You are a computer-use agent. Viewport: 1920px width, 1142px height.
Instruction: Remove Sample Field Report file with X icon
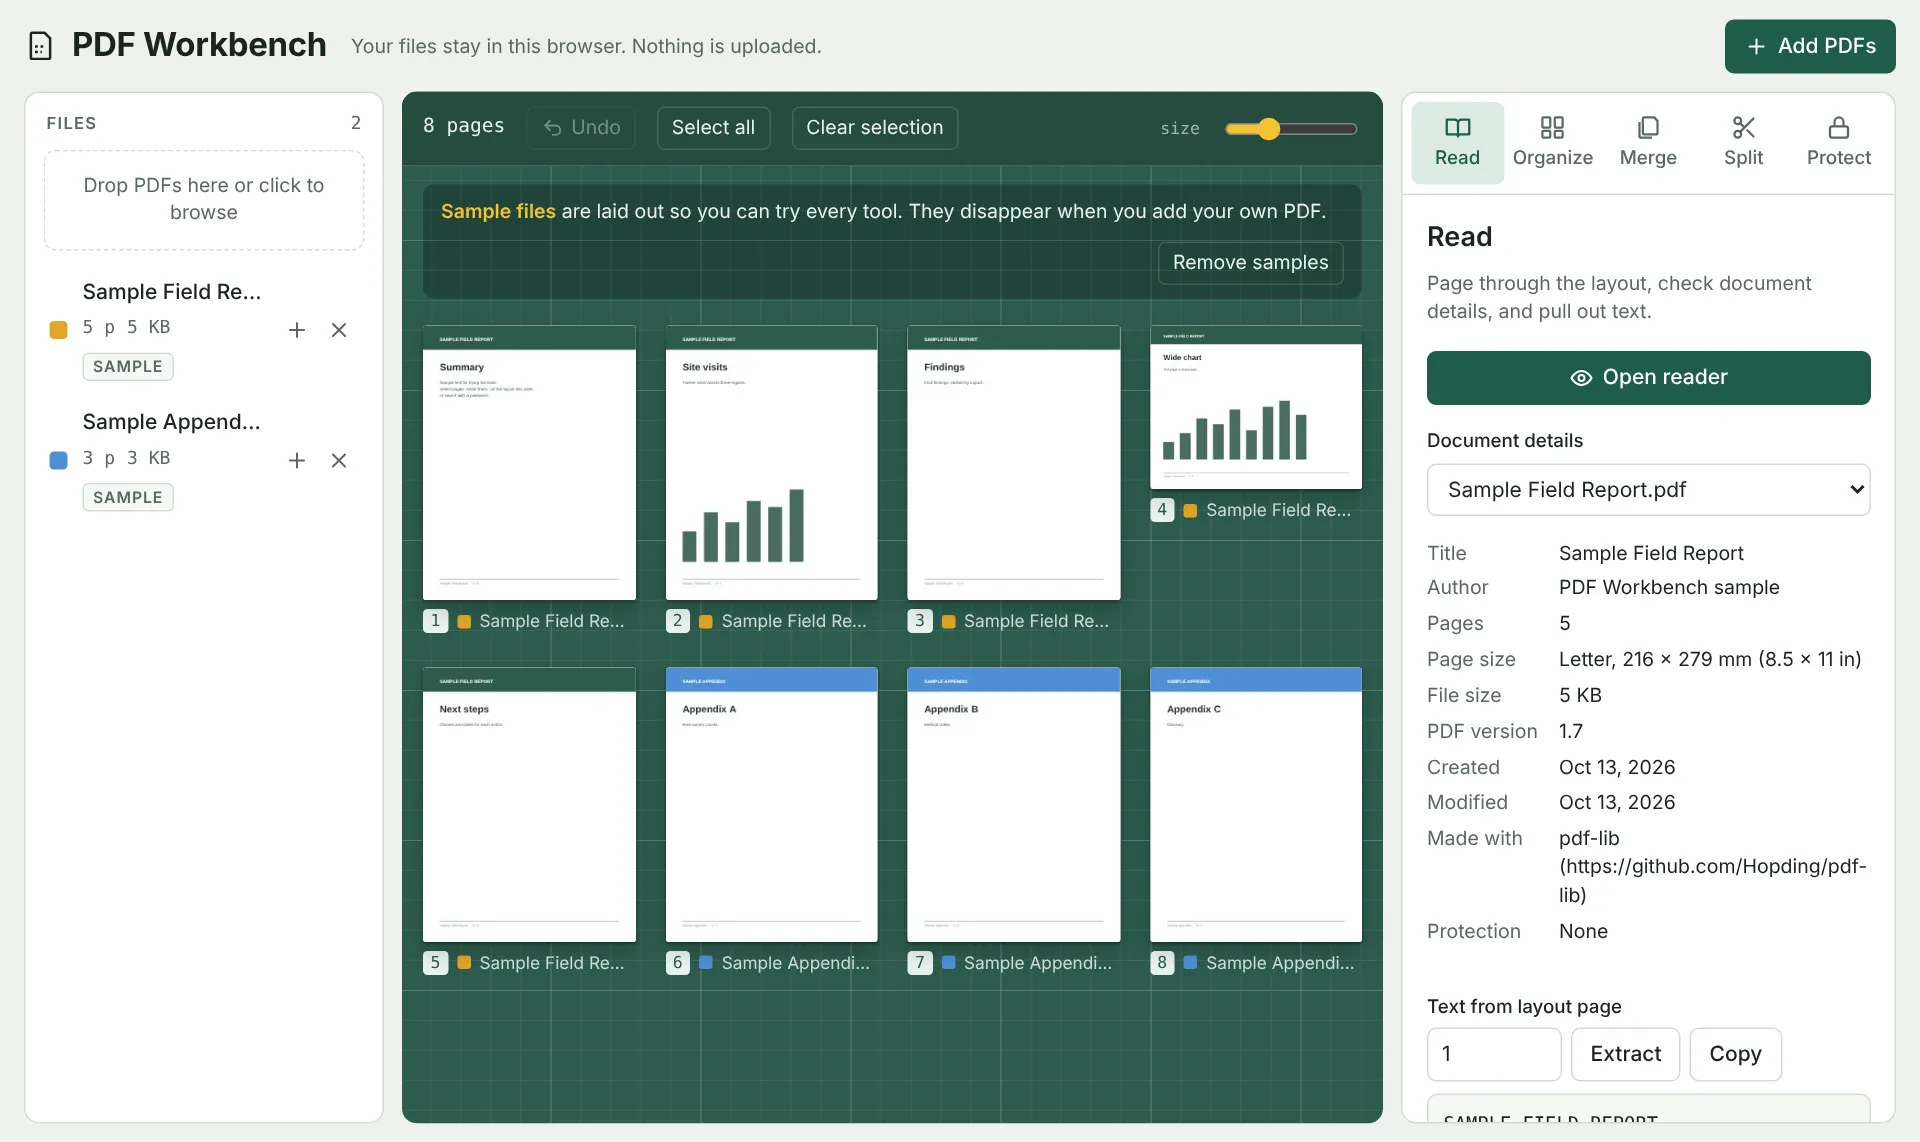click(339, 330)
